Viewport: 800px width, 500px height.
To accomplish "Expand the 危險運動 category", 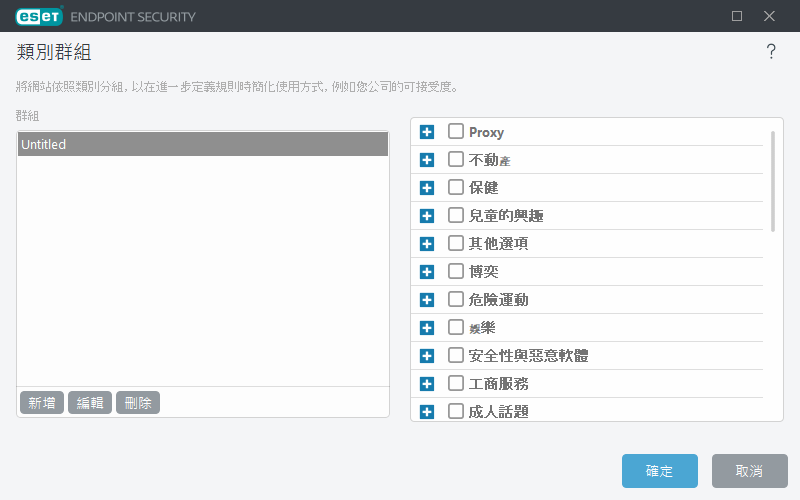I will pyautogui.click(x=427, y=300).
